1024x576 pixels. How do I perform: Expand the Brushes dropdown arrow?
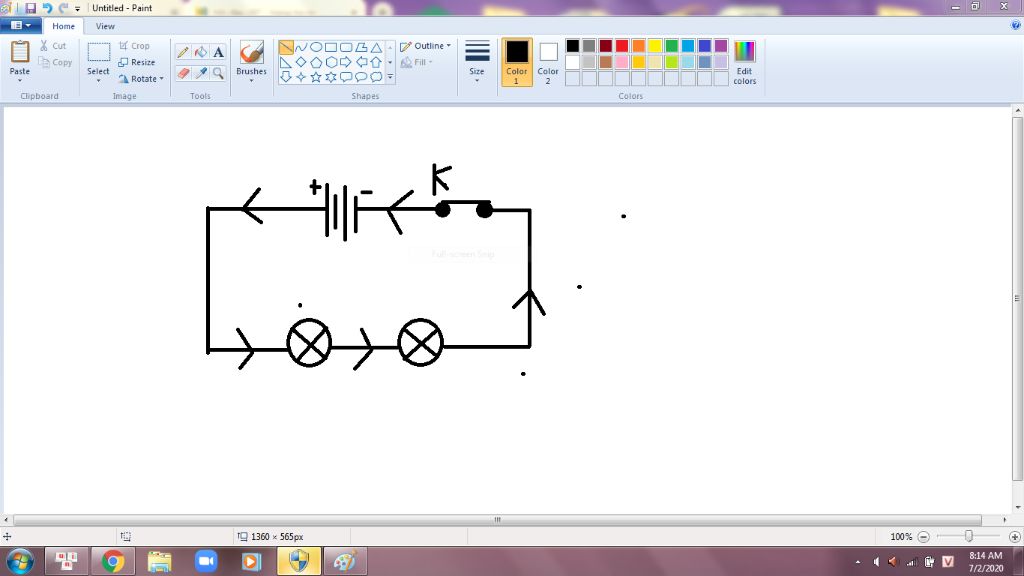coord(251,80)
